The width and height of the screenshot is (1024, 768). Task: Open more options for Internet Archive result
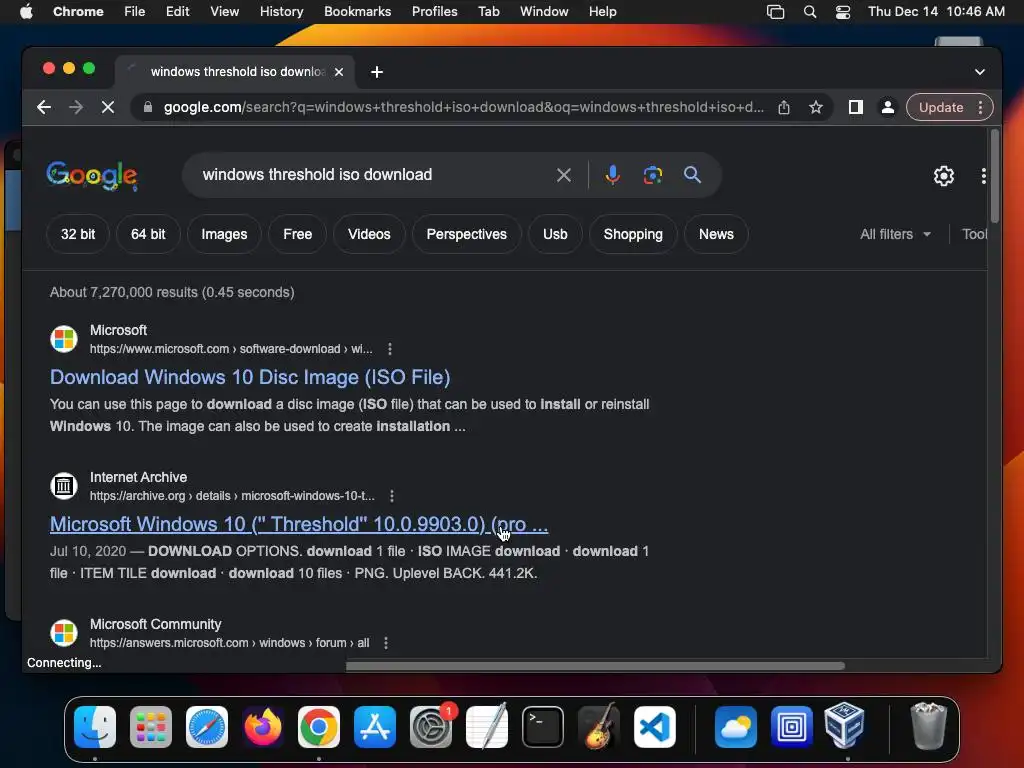(392, 496)
